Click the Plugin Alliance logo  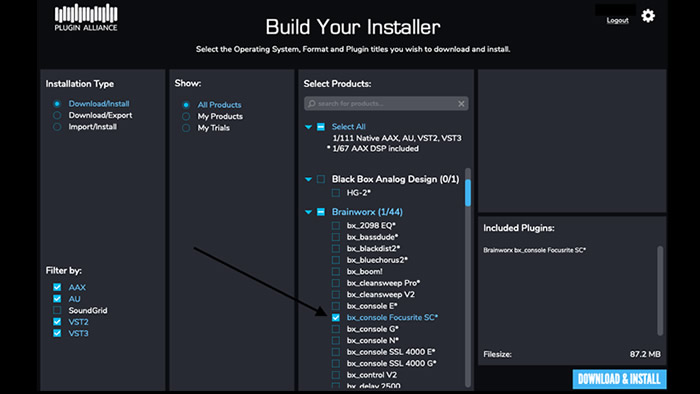click(86, 17)
